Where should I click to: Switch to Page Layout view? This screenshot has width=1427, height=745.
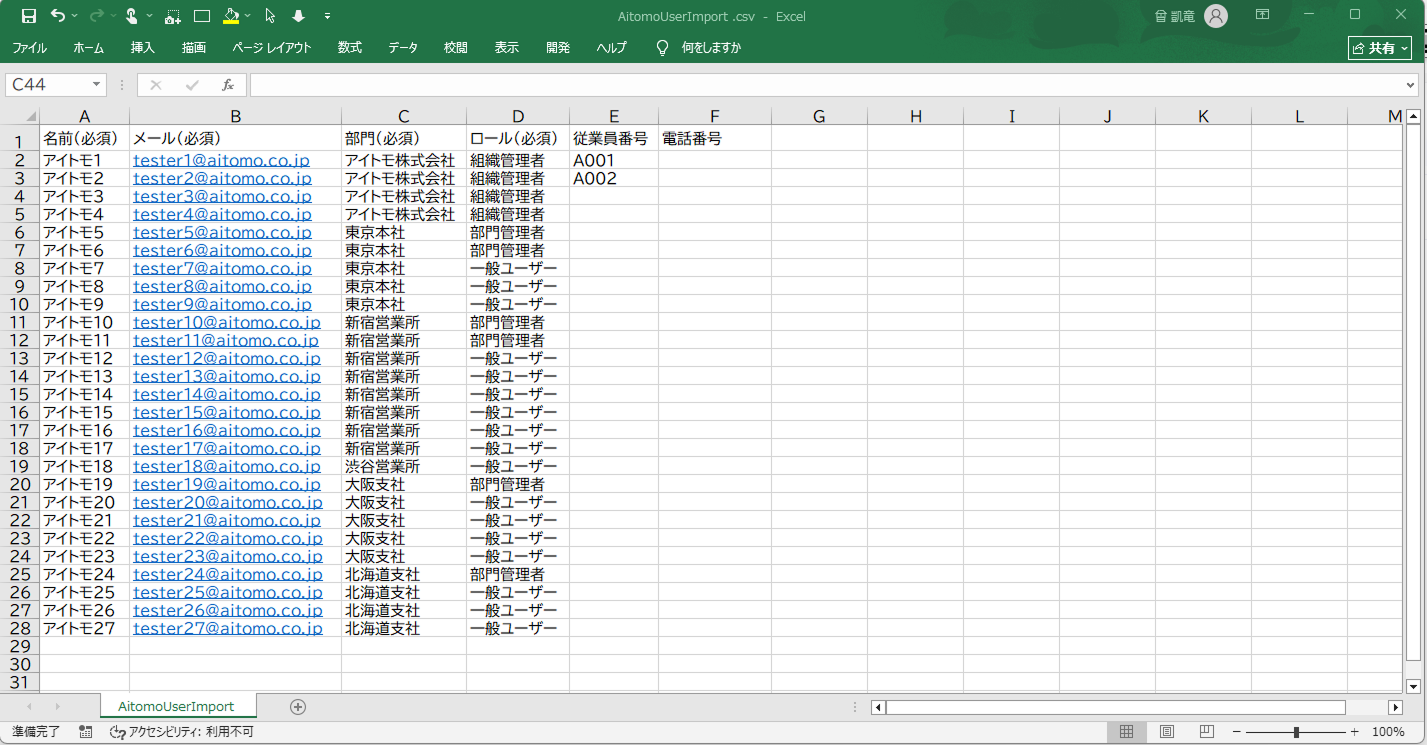(x=1166, y=732)
